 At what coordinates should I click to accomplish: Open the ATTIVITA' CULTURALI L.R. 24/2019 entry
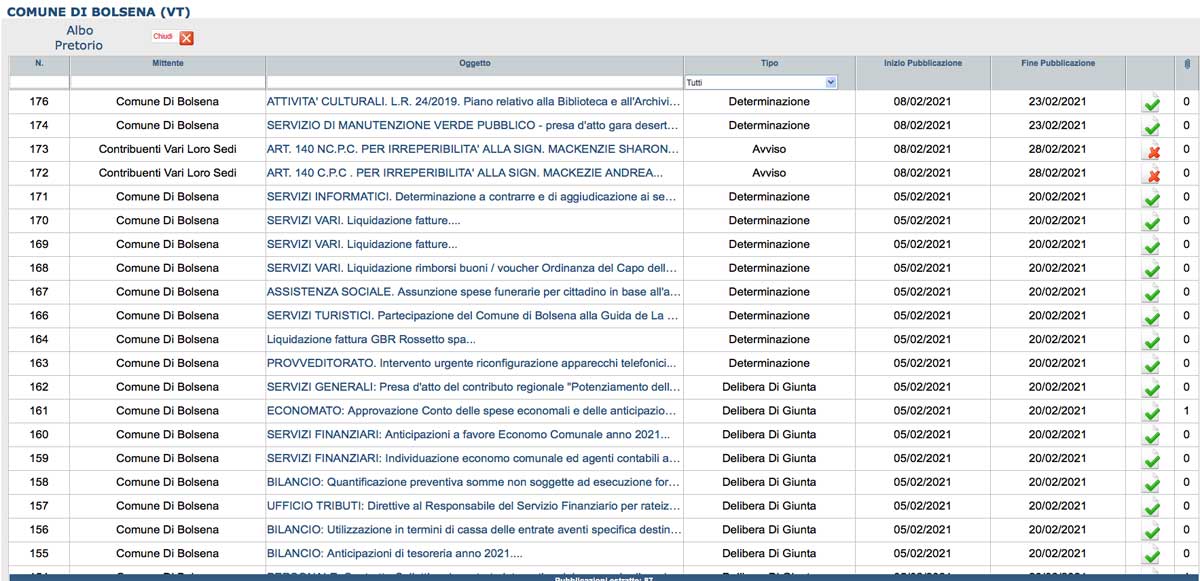pyautogui.click(x=473, y=102)
